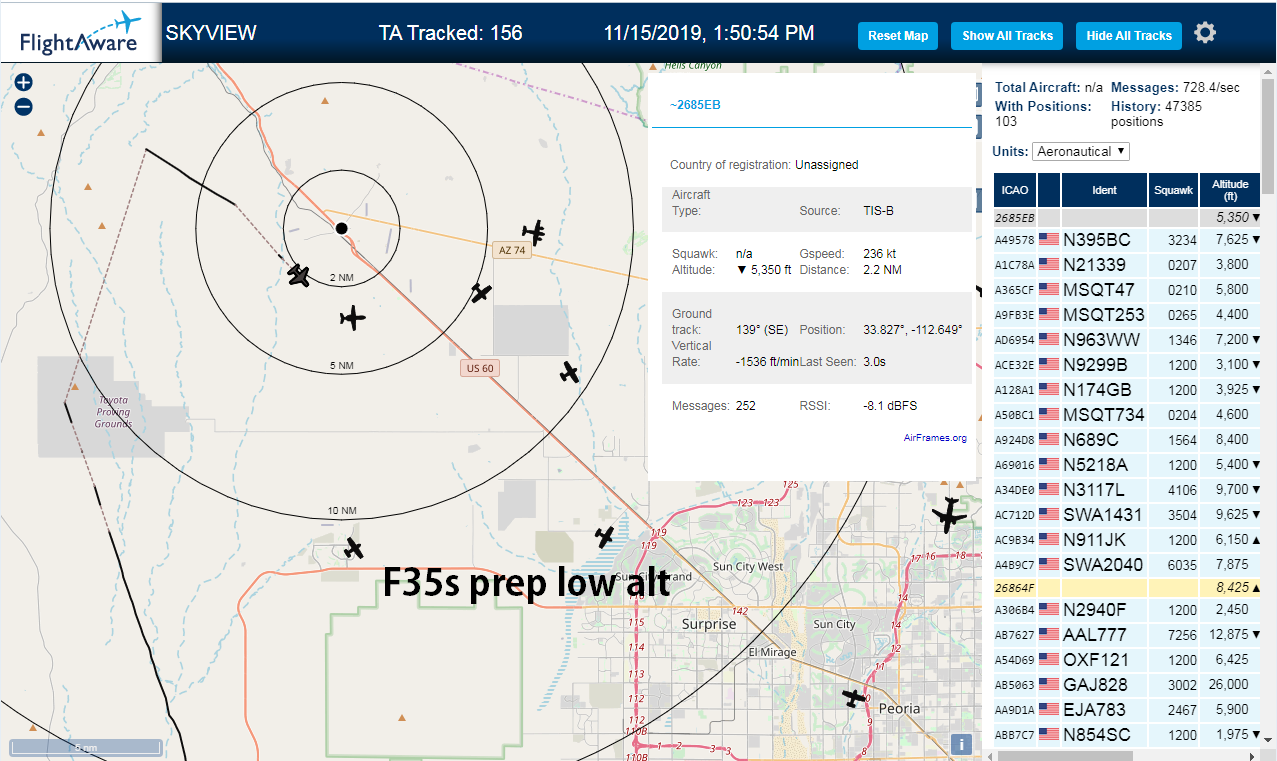Click the receiver location dot on map

(x=341, y=228)
